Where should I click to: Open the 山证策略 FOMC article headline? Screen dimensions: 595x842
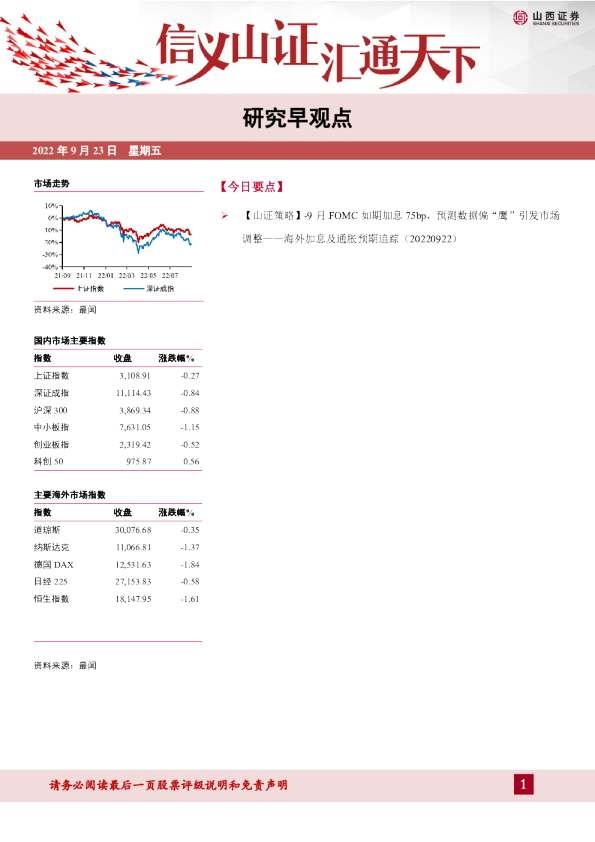[401, 227]
